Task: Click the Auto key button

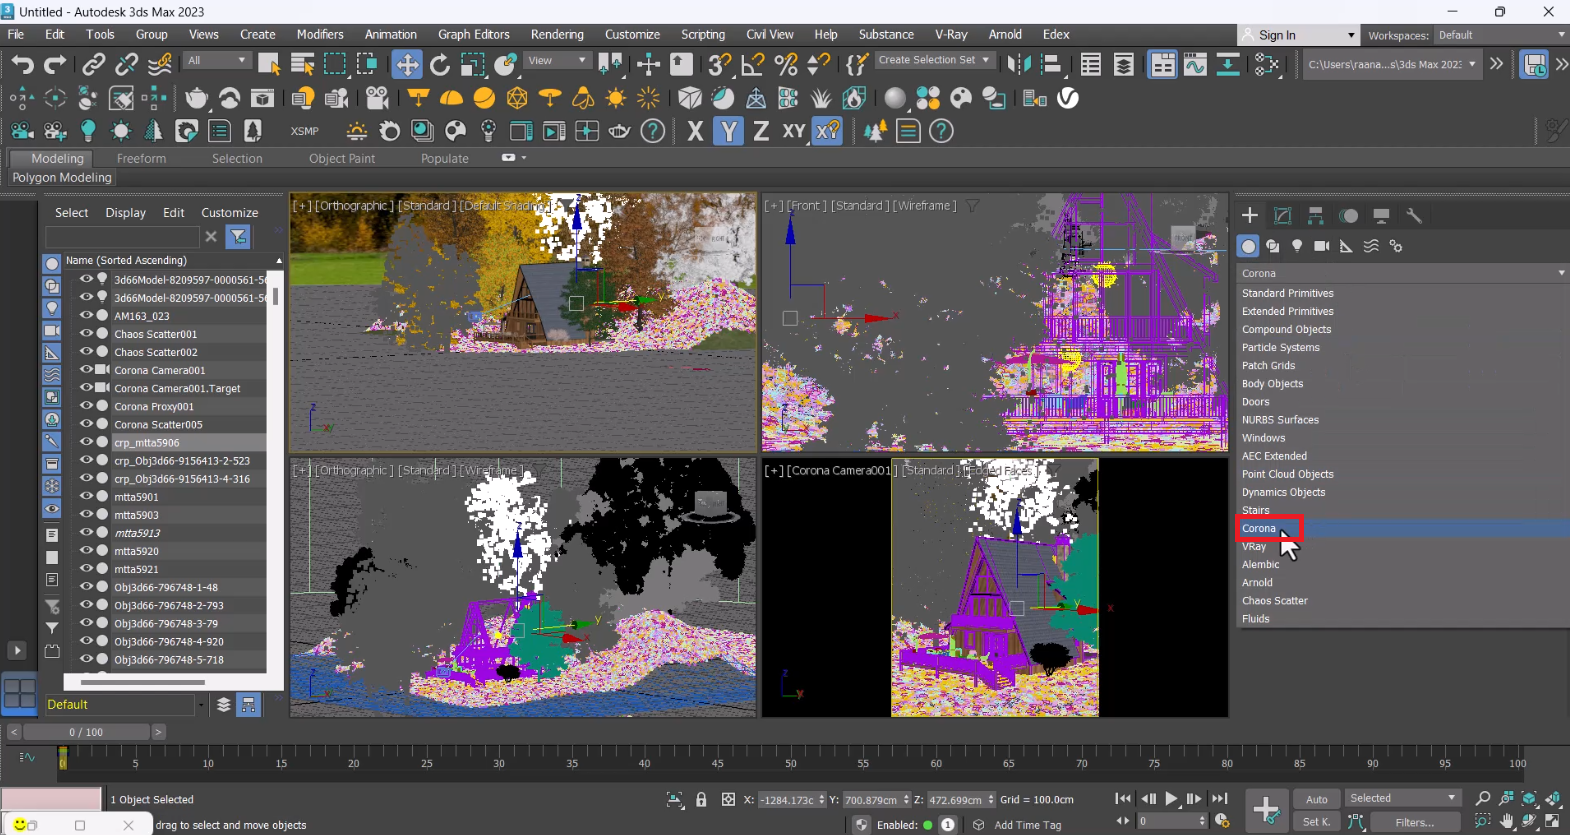Action: [1316, 799]
